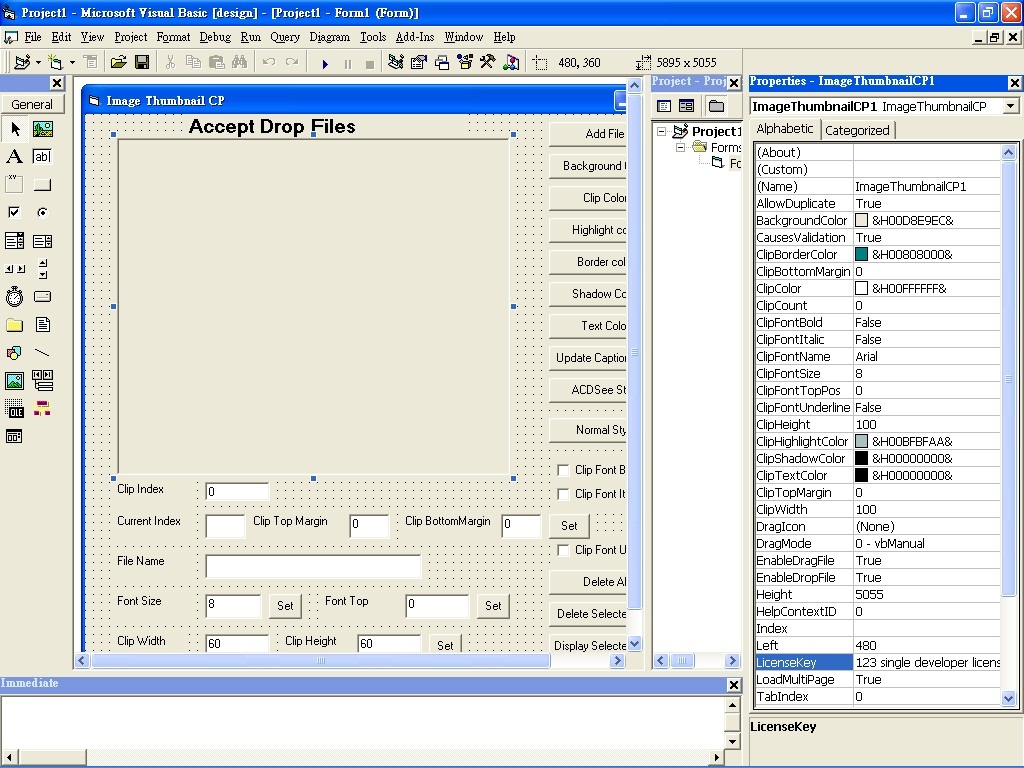Collapse the Project1 tree node
Viewport: 1024px width, 768px height.
(x=661, y=131)
